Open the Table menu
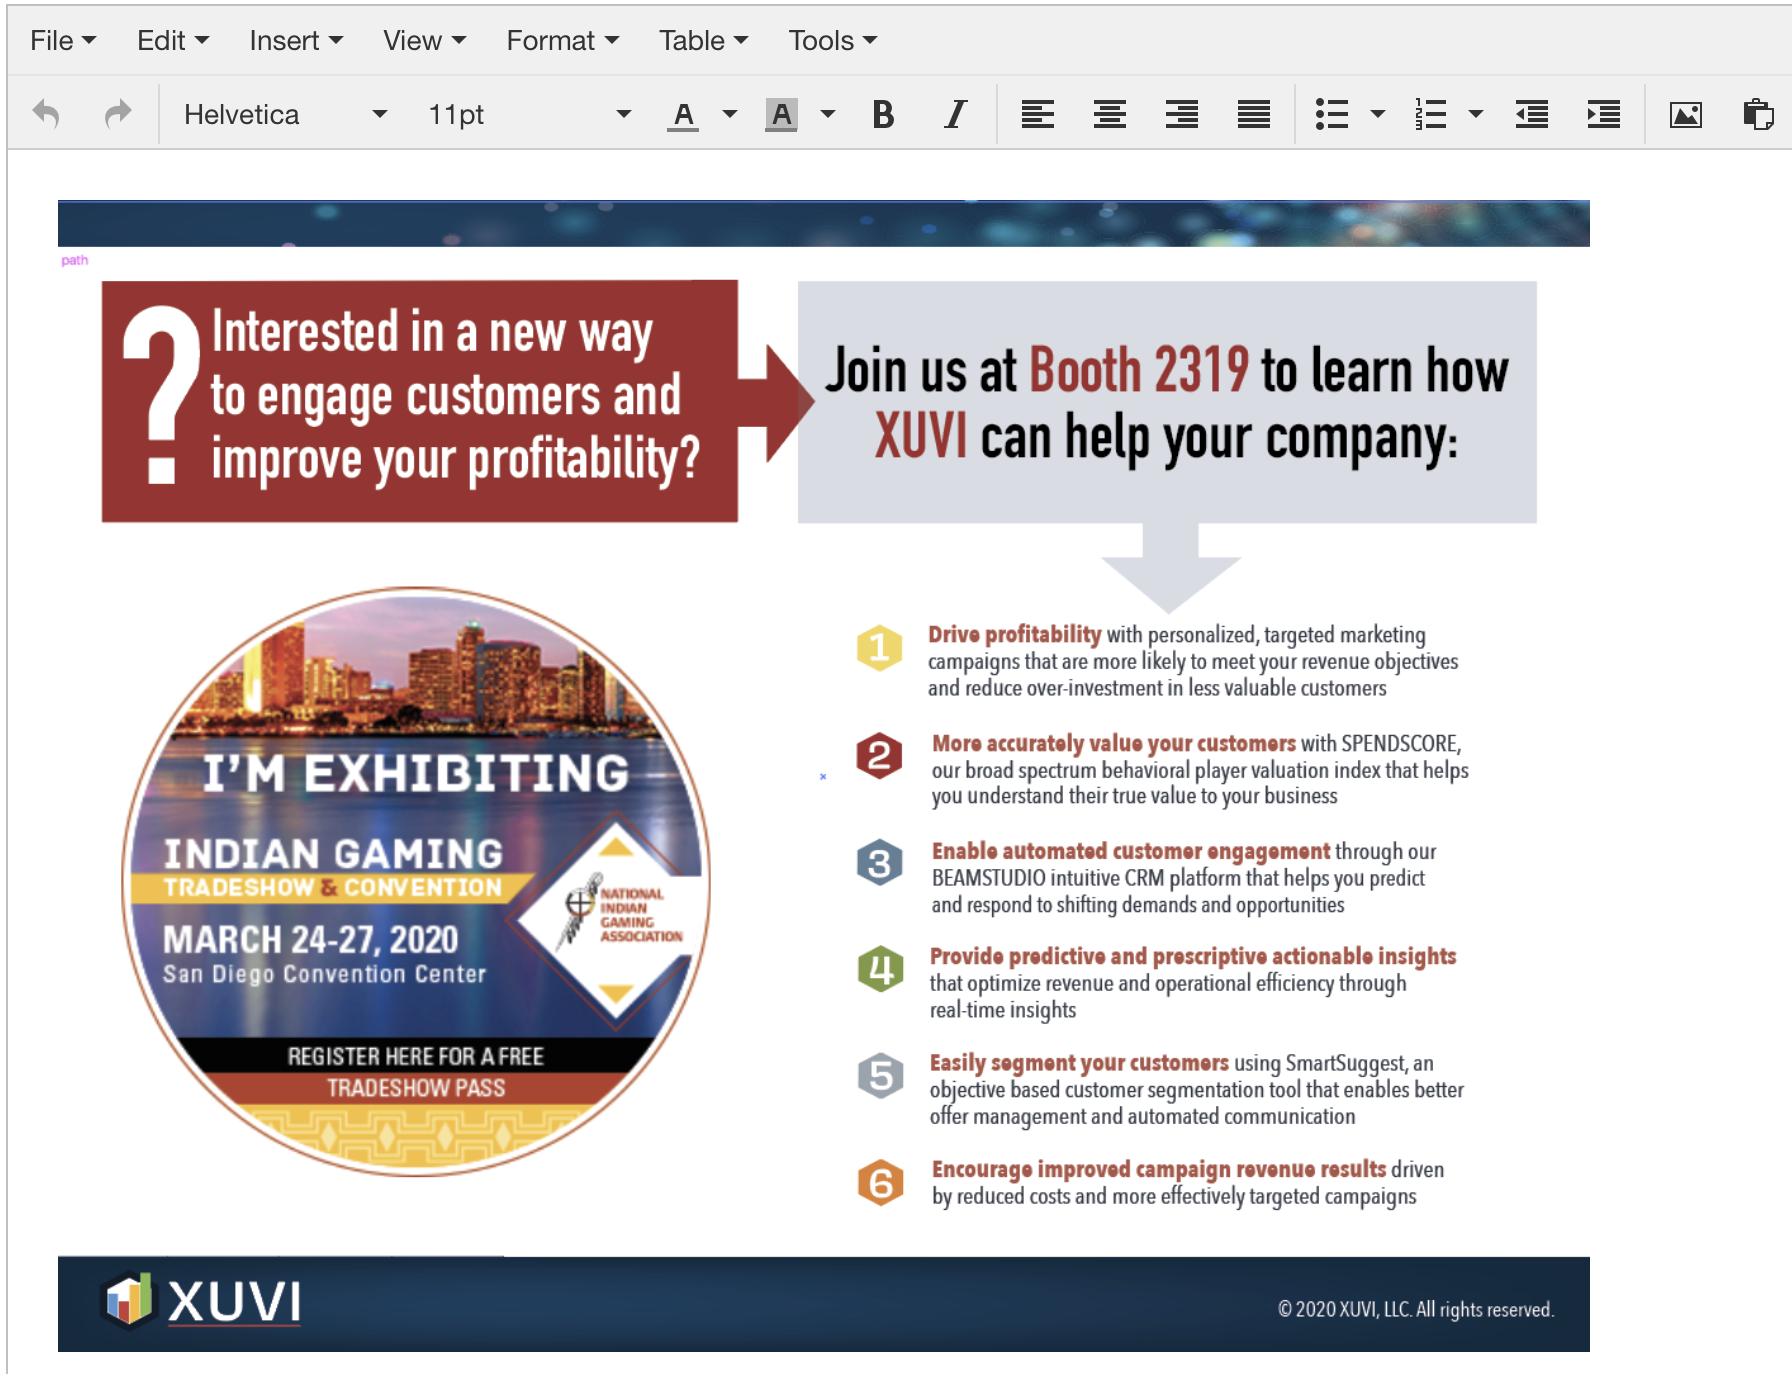This screenshot has width=1792, height=1374. pos(704,41)
